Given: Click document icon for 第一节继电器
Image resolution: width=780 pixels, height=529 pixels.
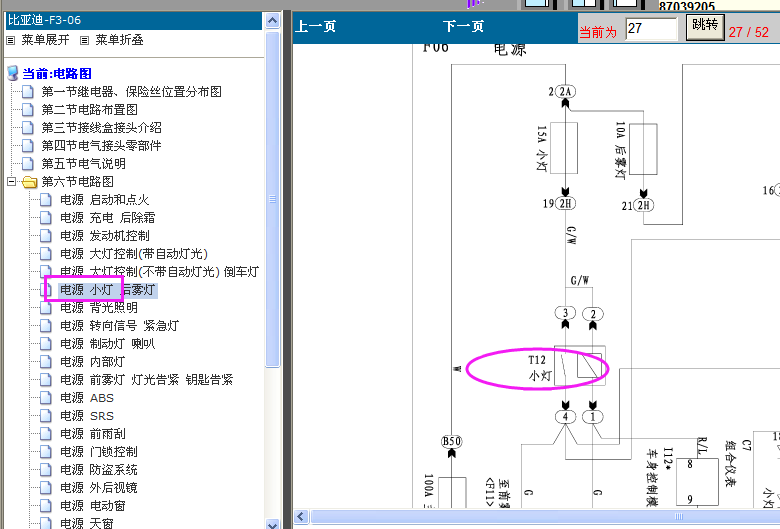Looking at the screenshot, I should coord(28,92).
